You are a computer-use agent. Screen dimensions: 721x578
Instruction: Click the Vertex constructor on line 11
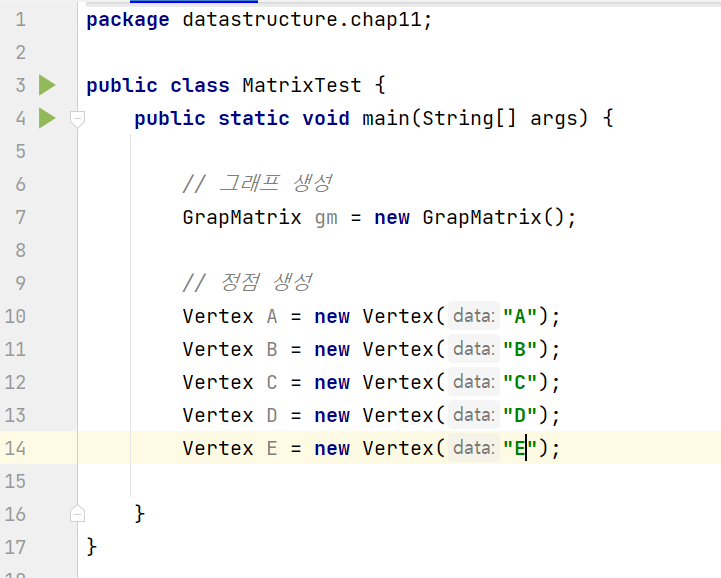(x=398, y=349)
